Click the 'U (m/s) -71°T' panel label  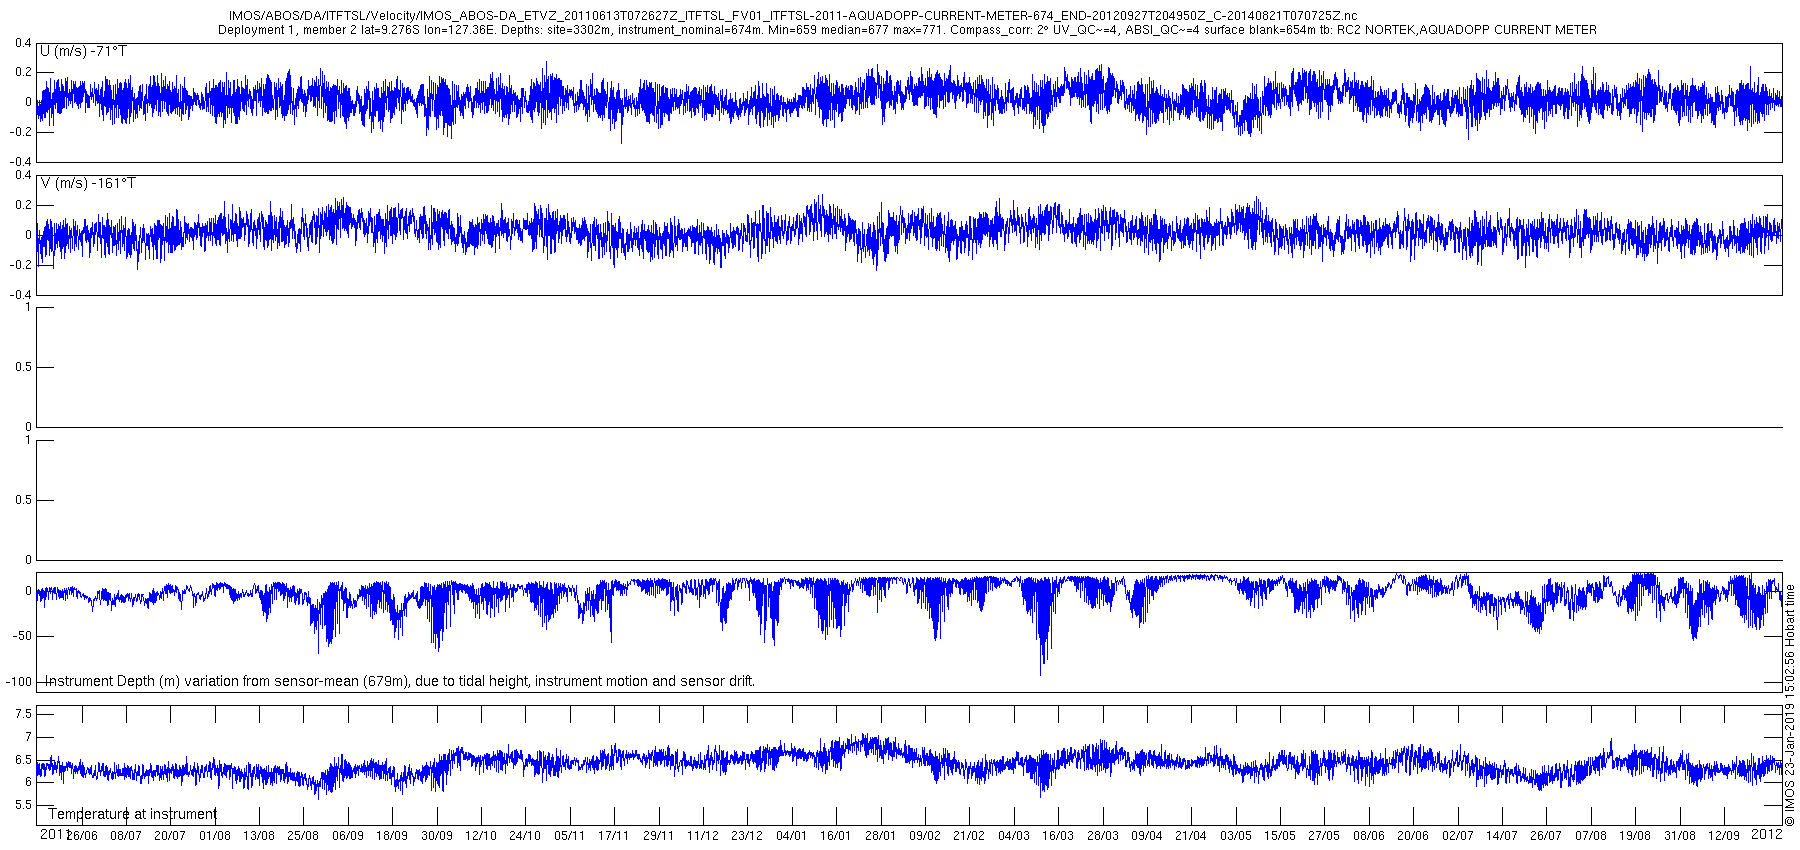coord(83,51)
